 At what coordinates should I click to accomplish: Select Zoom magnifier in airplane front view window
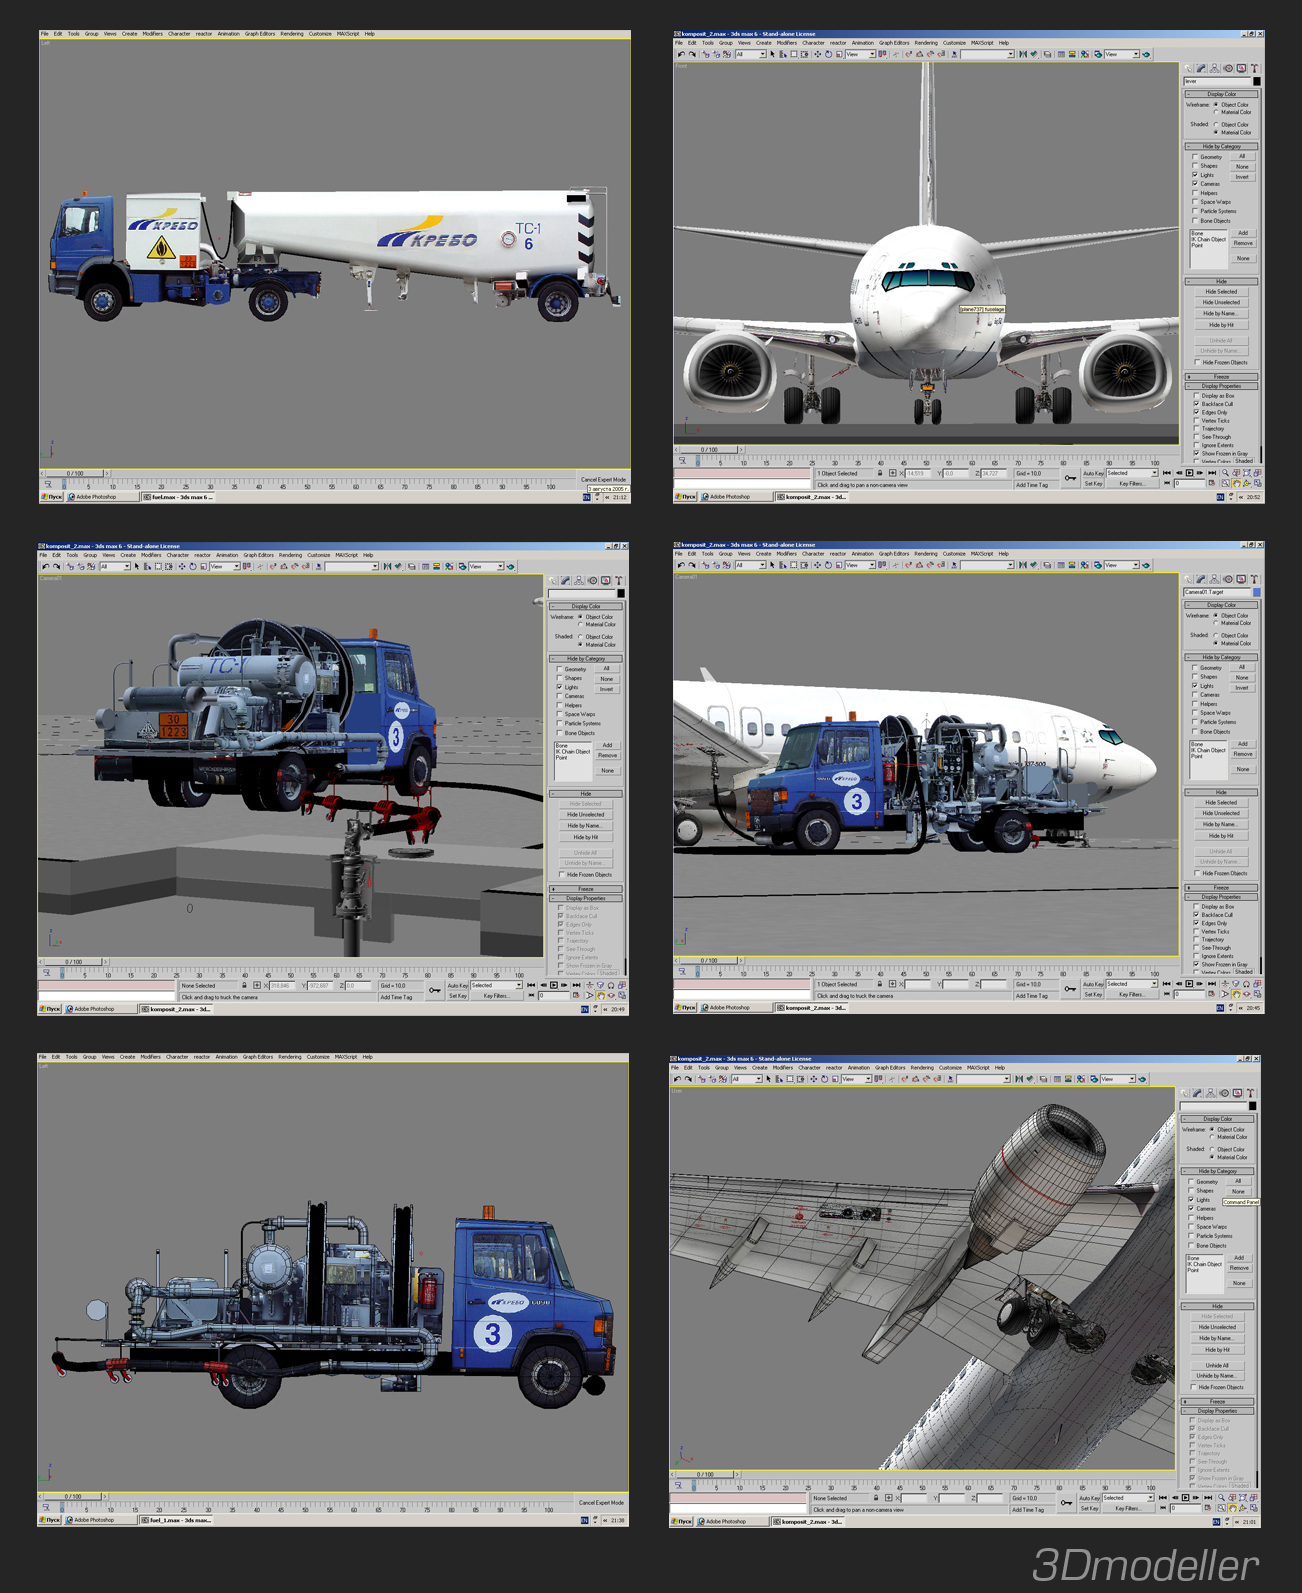[1227, 473]
